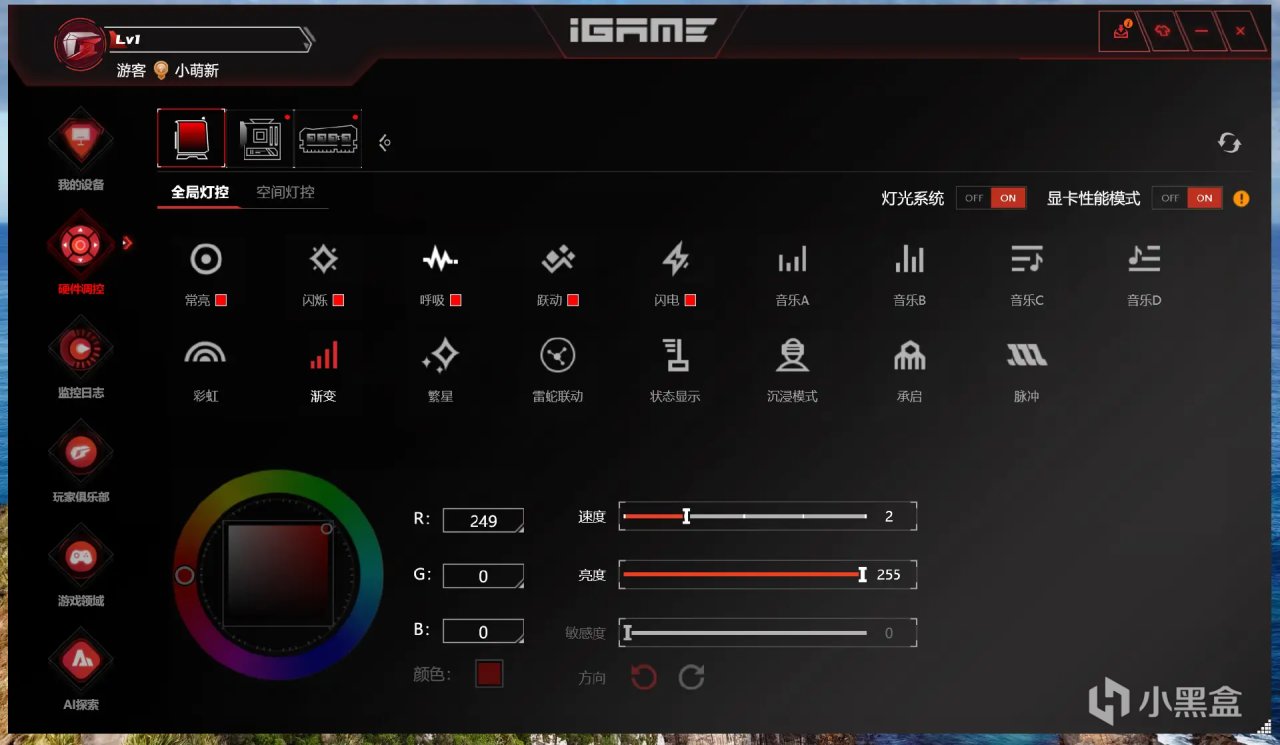The image size is (1280, 745).
Task: Go to 硬件调控 in the sidebar
Action: (81, 252)
